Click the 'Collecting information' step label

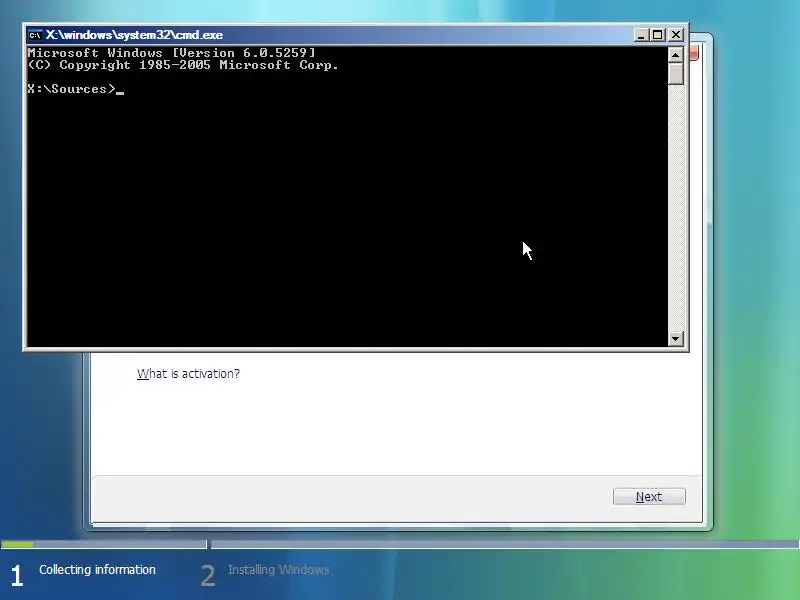coord(97,569)
